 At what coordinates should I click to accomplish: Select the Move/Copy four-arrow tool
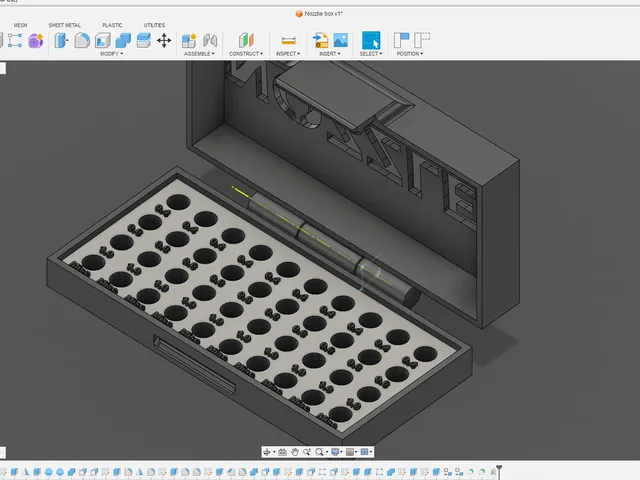pyautogui.click(x=164, y=40)
